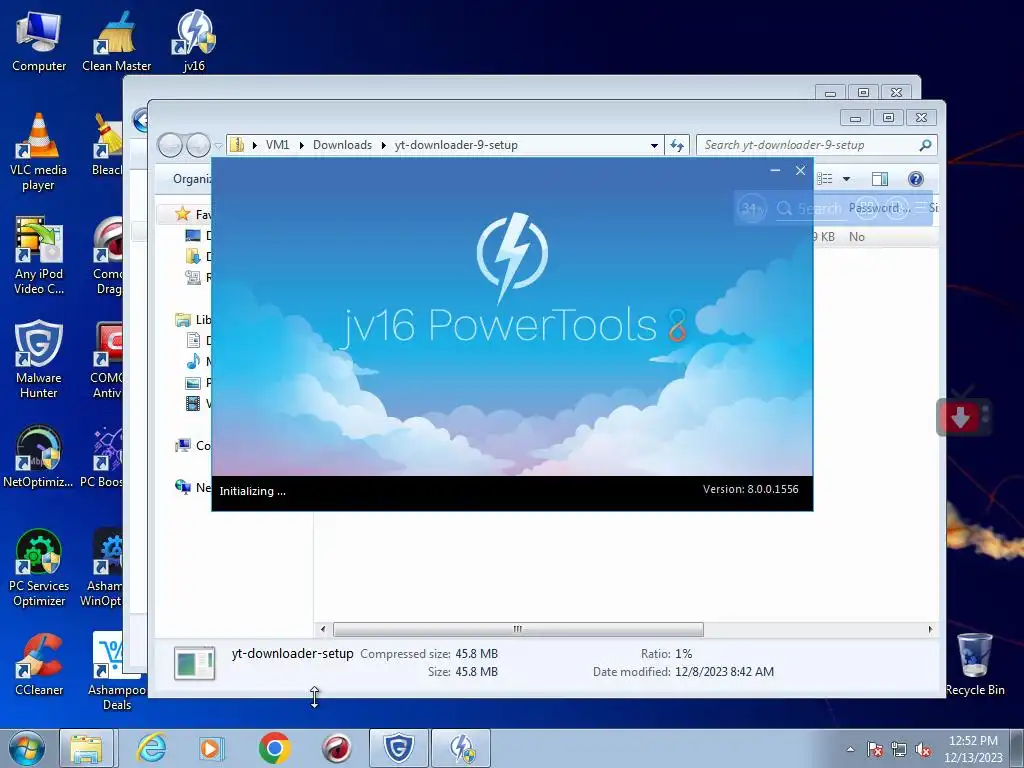Image resolution: width=1024 pixels, height=768 pixels.
Task: Minimize the jv16 PowerTools splash window
Action: [775, 170]
